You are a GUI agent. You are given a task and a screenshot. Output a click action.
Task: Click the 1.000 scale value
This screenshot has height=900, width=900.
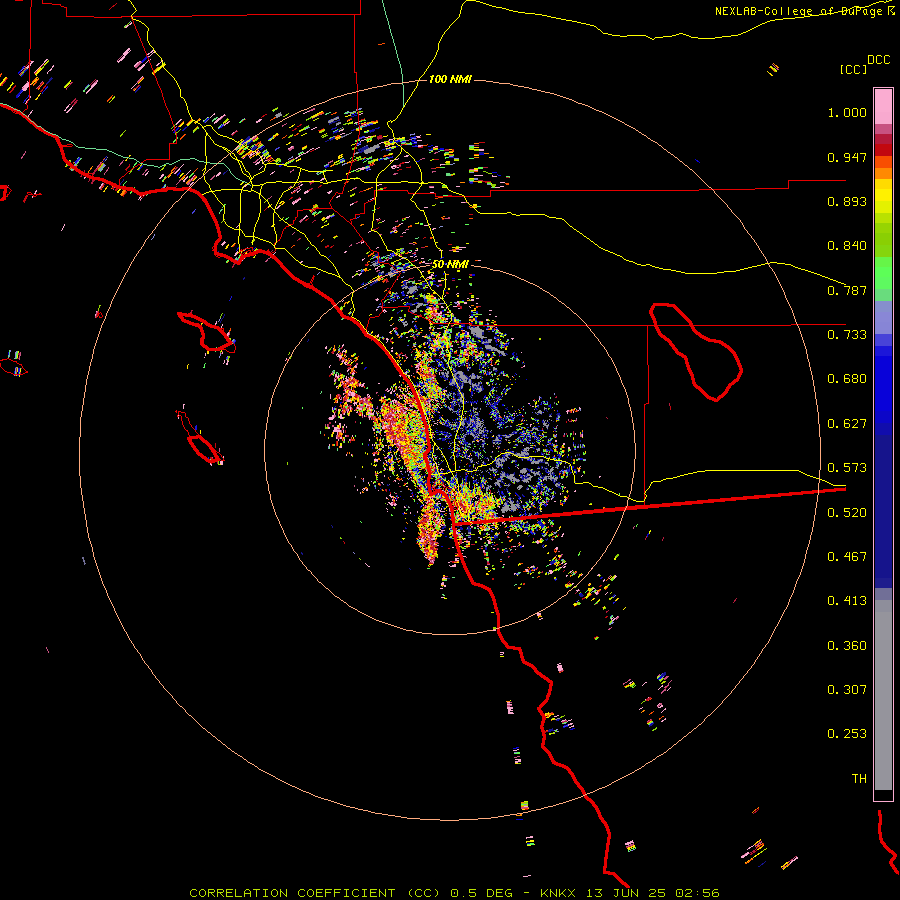click(x=847, y=112)
